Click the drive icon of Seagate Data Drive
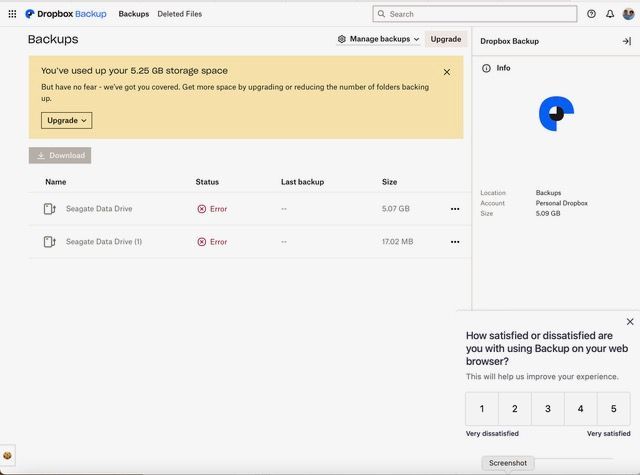 tap(49, 209)
